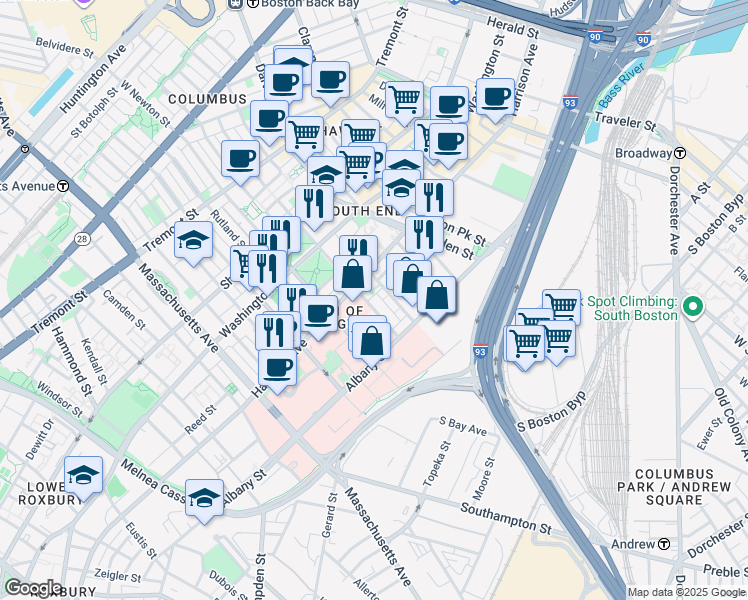Open the Massachusetts Avenue T station icon
Image resolution: width=748 pixels, height=600 pixels.
62,185
